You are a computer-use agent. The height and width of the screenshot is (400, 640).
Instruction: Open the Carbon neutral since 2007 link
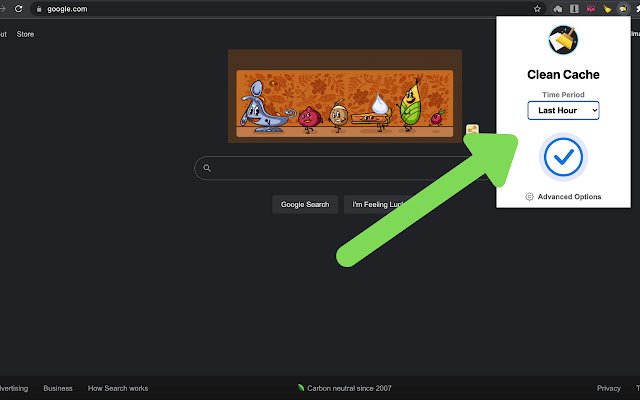[x=349, y=388]
